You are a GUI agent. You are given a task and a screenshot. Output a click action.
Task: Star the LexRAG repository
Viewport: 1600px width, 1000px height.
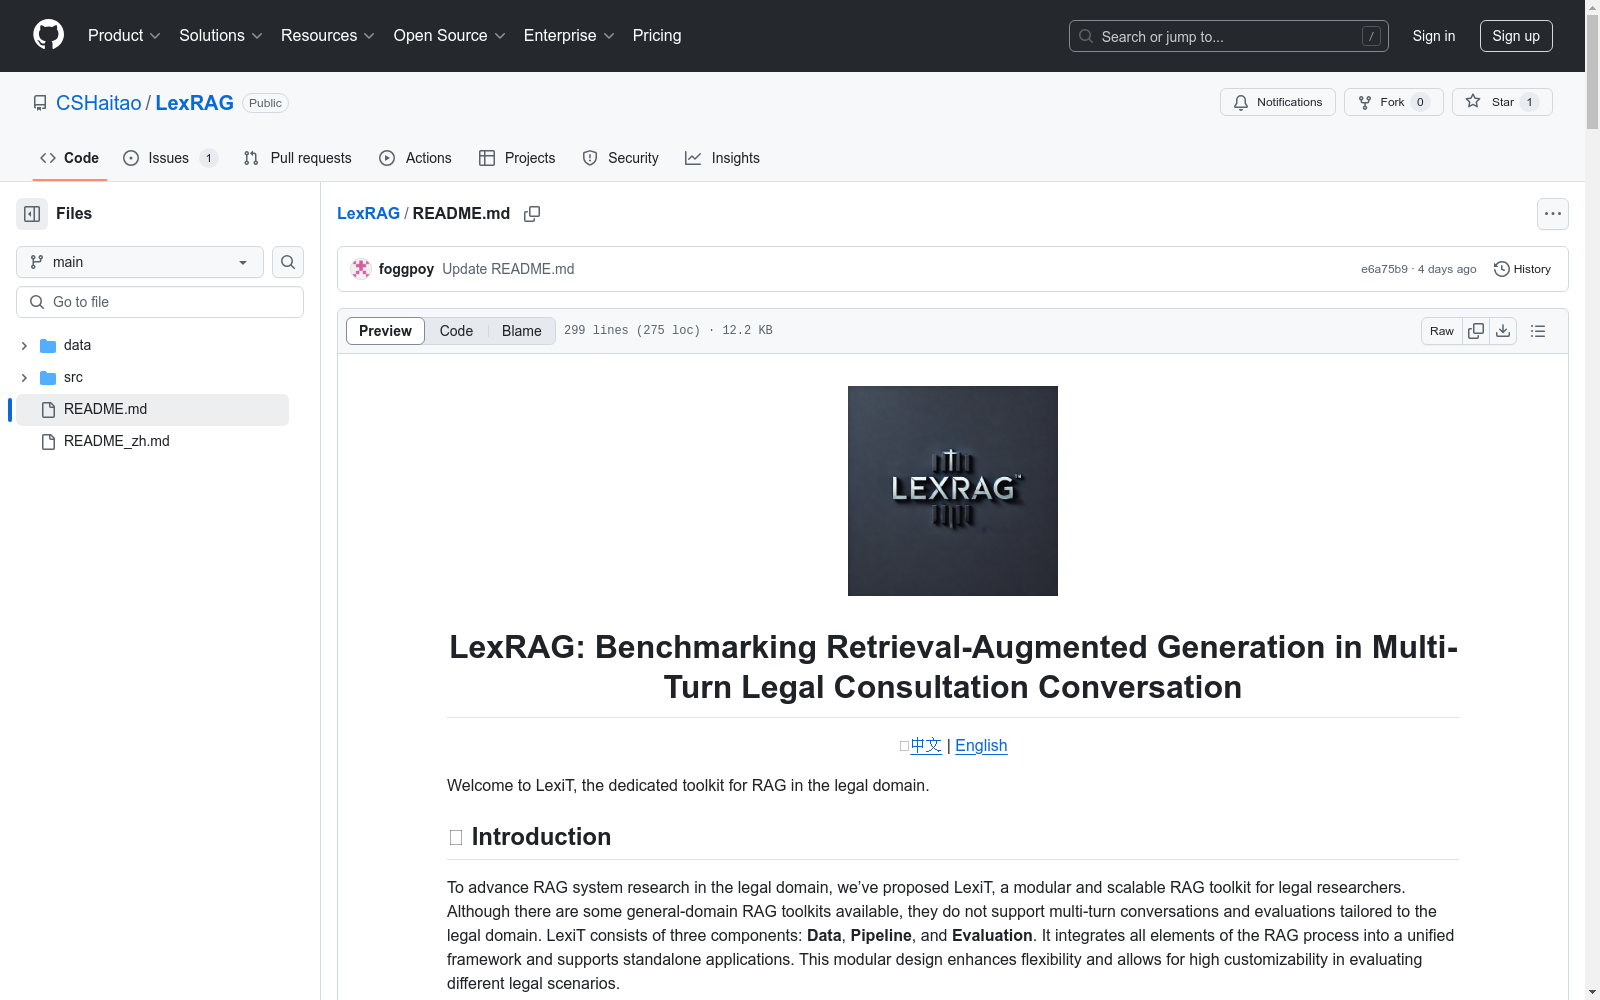click(1502, 102)
